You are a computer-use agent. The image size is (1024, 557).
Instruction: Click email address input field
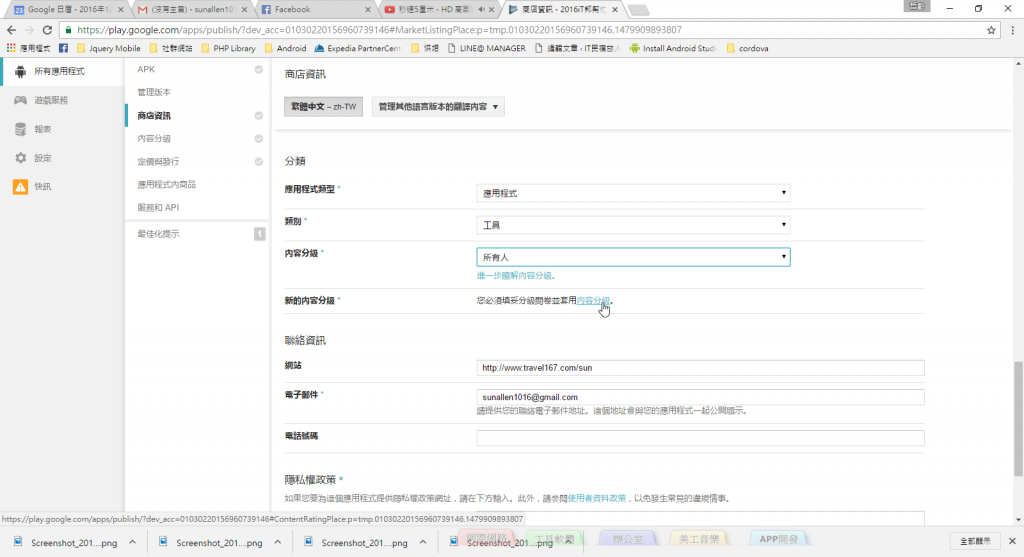pyautogui.click(x=700, y=397)
